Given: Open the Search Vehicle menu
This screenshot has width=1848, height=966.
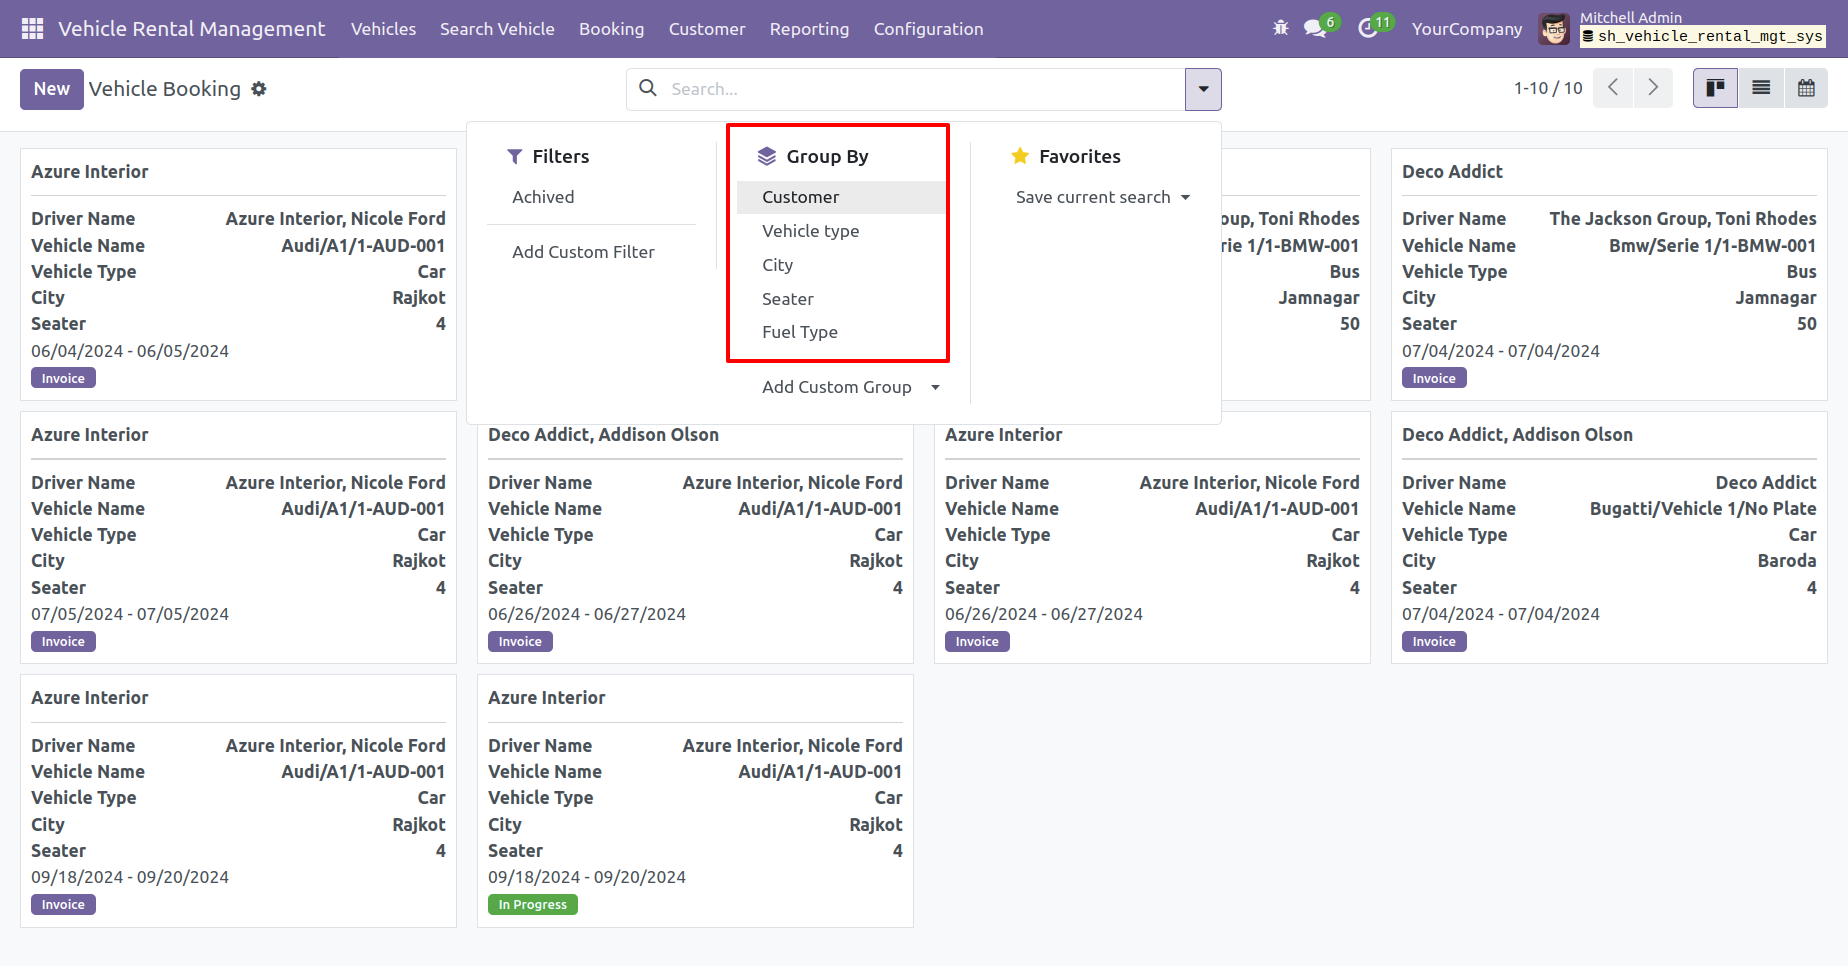Looking at the screenshot, I should [497, 29].
